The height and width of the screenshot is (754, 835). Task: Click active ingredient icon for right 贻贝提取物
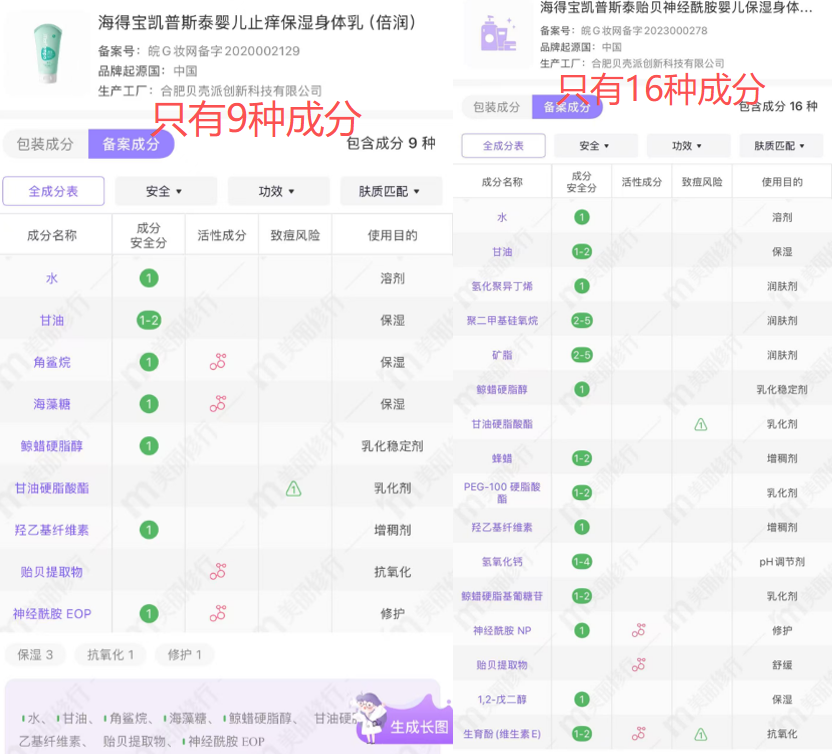(x=638, y=665)
